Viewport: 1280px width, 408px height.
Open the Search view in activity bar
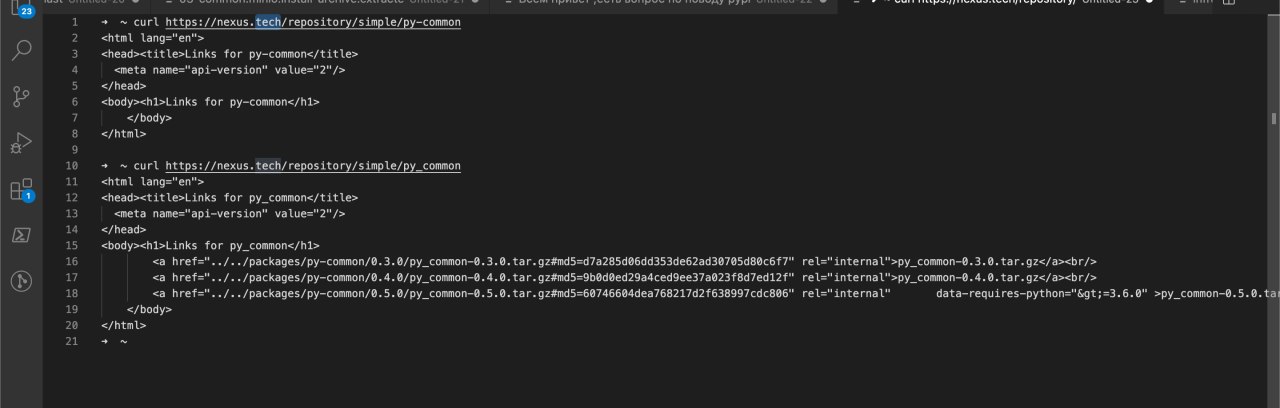click(21, 49)
